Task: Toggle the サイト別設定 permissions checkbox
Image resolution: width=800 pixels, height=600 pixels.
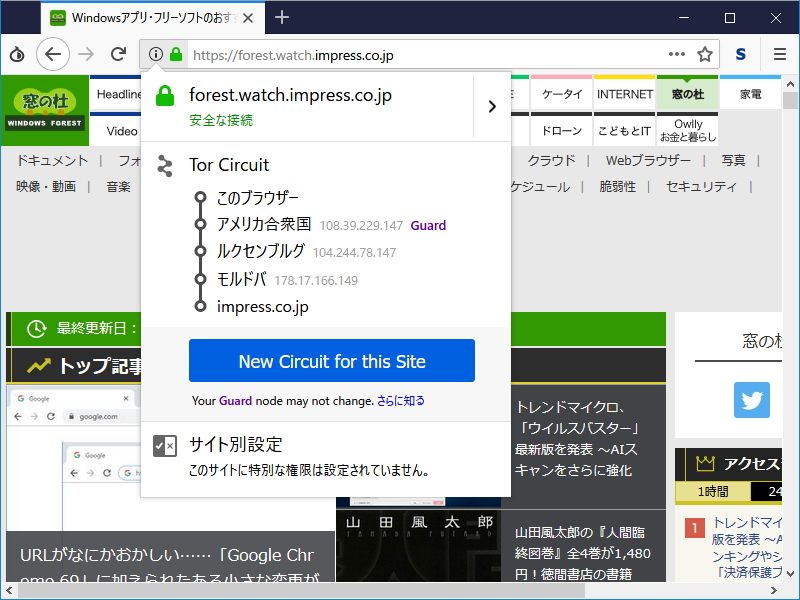Action: pyautogui.click(x=164, y=447)
